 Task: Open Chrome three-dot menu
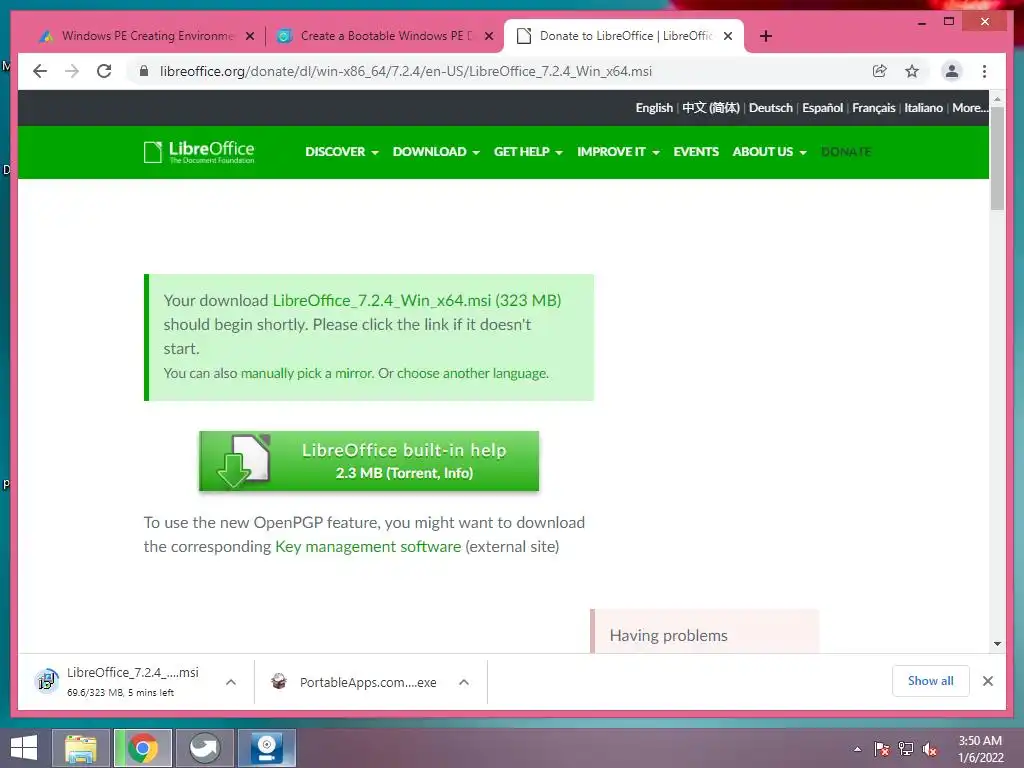click(x=984, y=71)
